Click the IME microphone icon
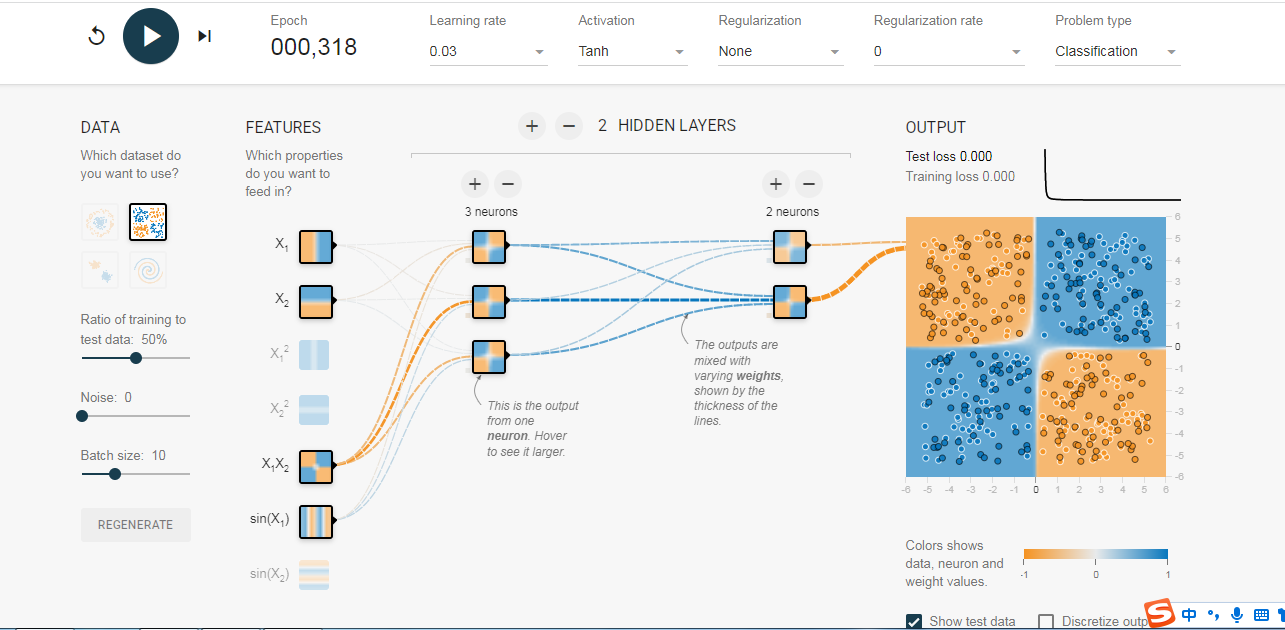 (1237, 614)
